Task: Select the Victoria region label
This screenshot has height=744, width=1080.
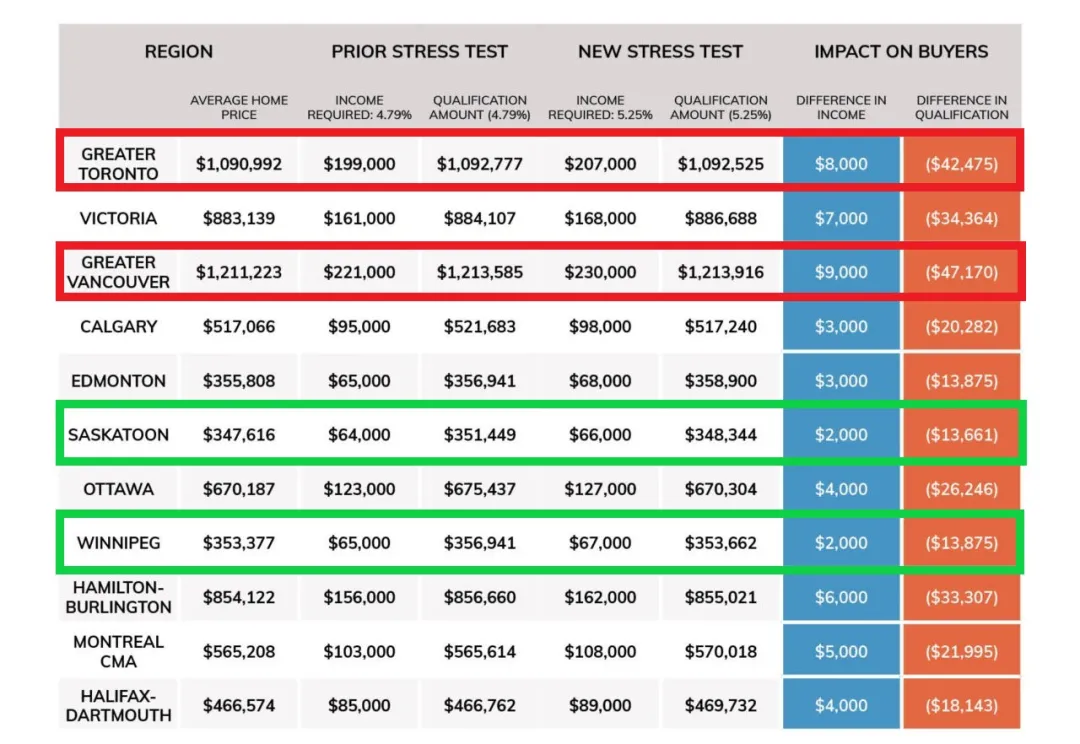Action: point(118,218)
